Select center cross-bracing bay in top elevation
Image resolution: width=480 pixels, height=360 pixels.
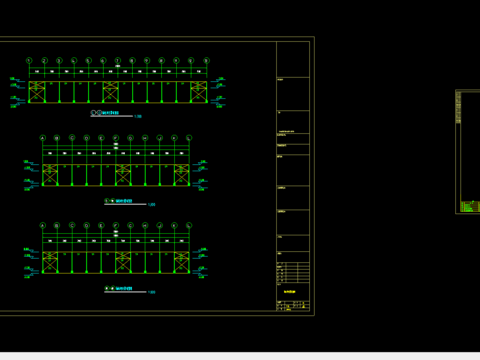click(x=111, y=92)
